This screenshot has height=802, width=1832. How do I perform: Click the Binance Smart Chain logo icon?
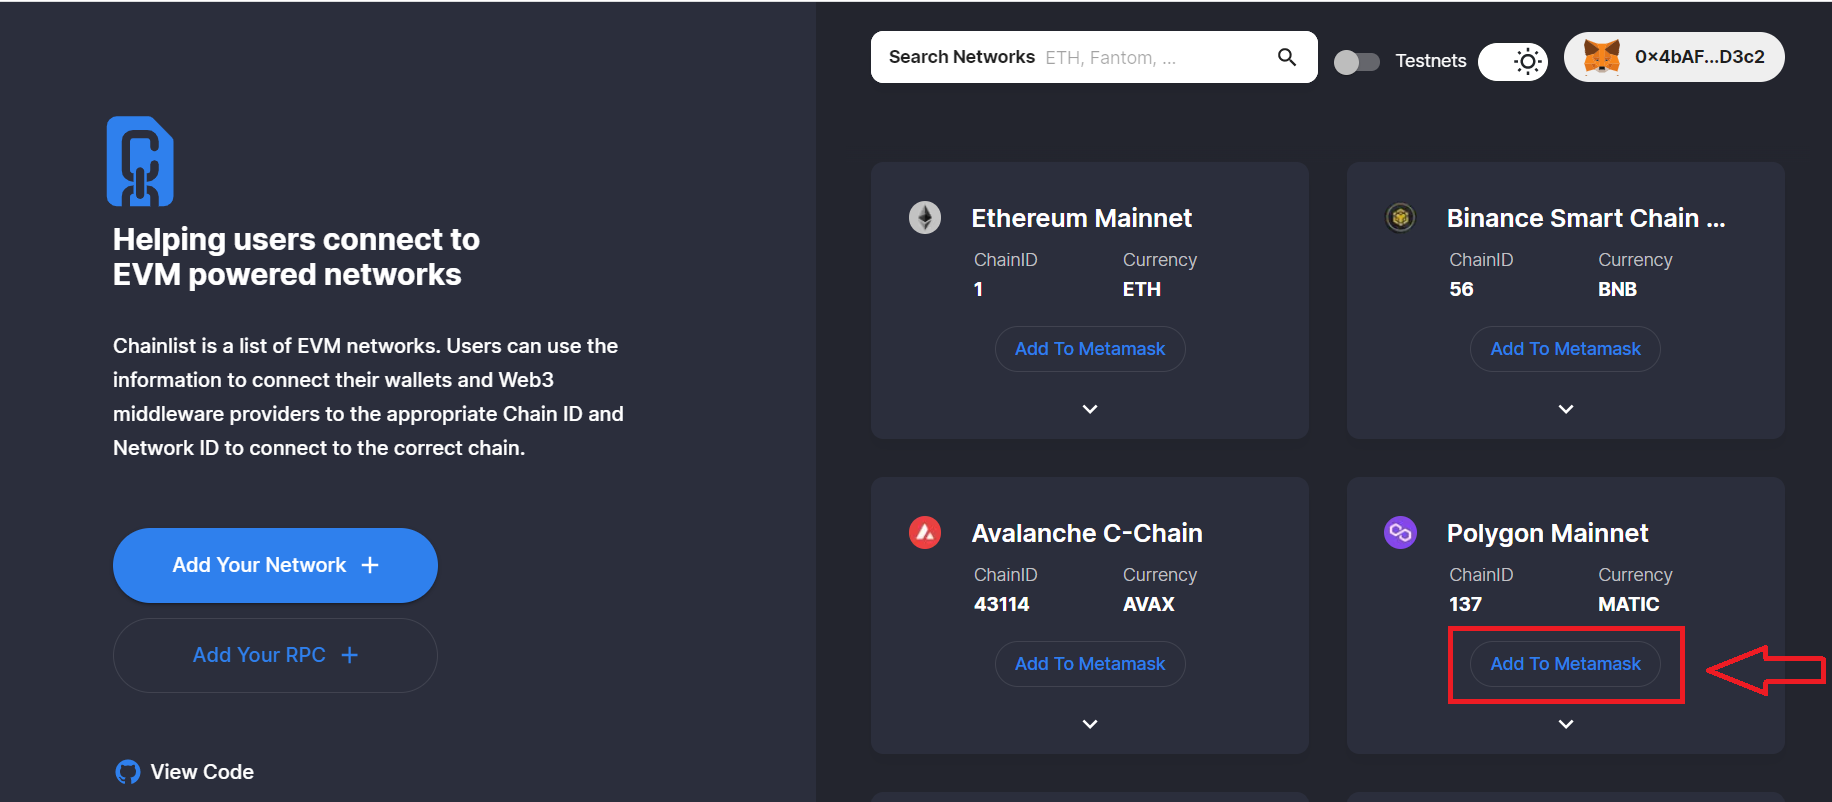click(1400, 217)
